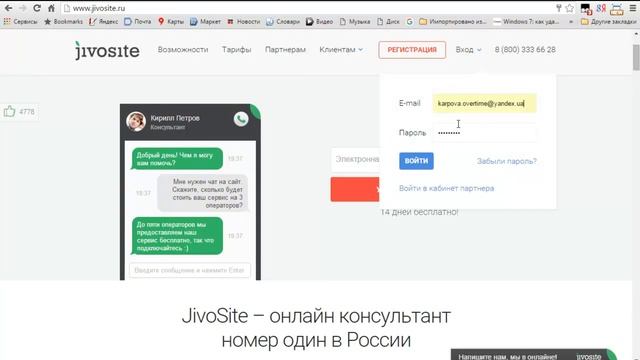Open the Другие закладки folder

[609, 21]
